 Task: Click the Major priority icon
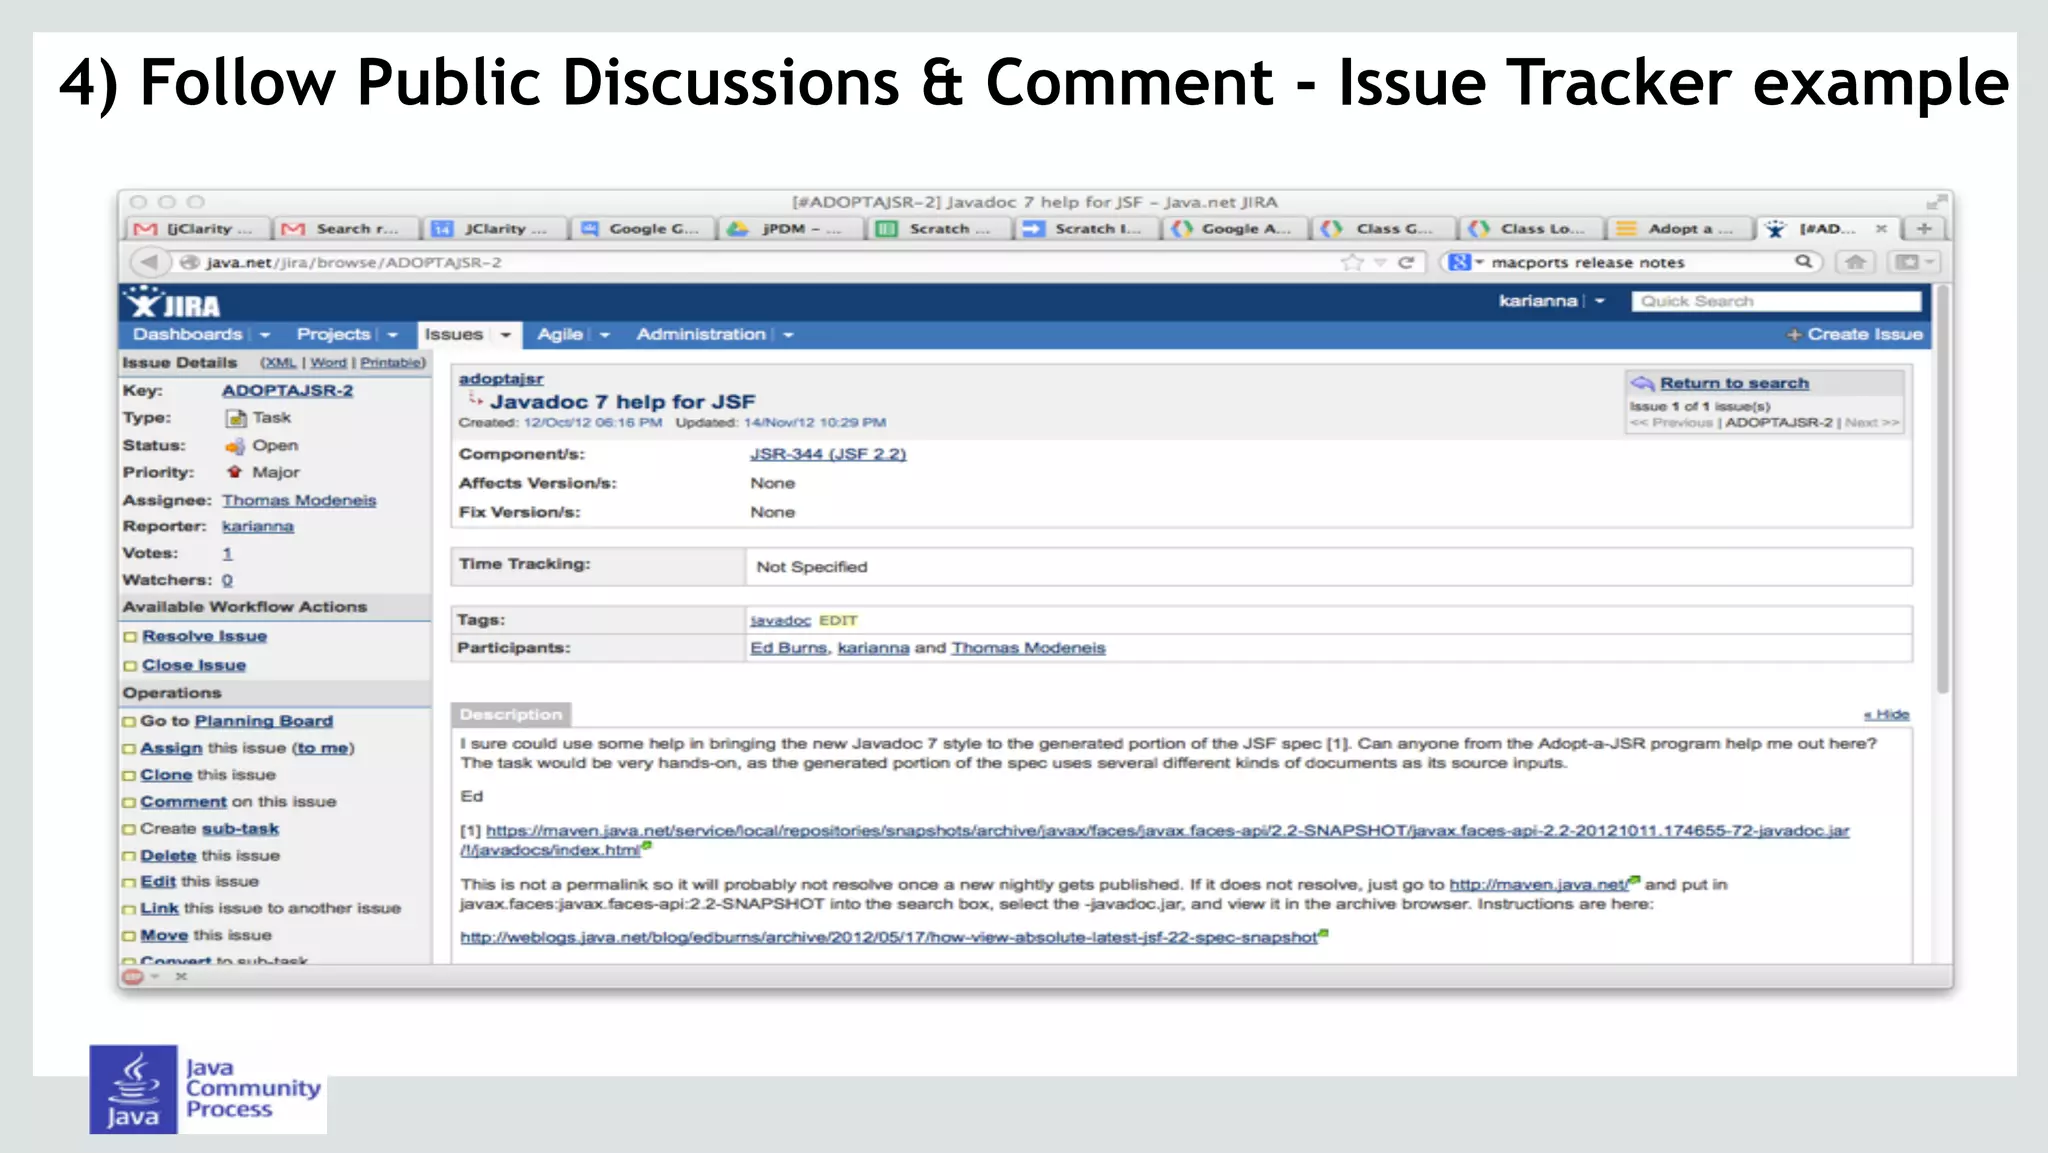coord(234,472)
